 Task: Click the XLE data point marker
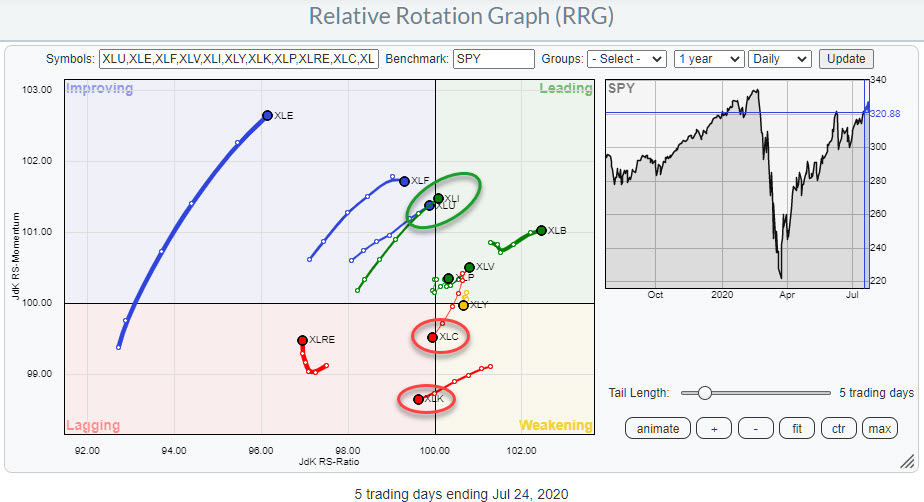pos(267,116)
